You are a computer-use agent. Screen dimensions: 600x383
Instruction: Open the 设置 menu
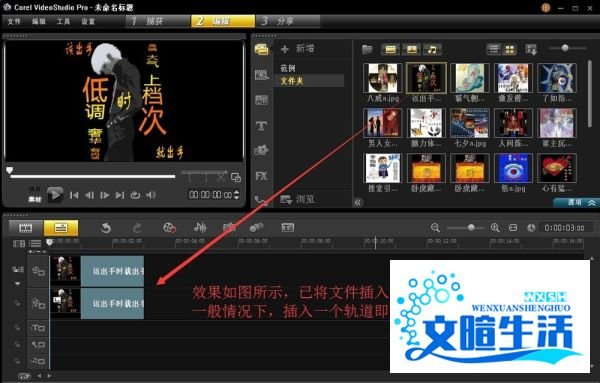[x=88, y=21]
